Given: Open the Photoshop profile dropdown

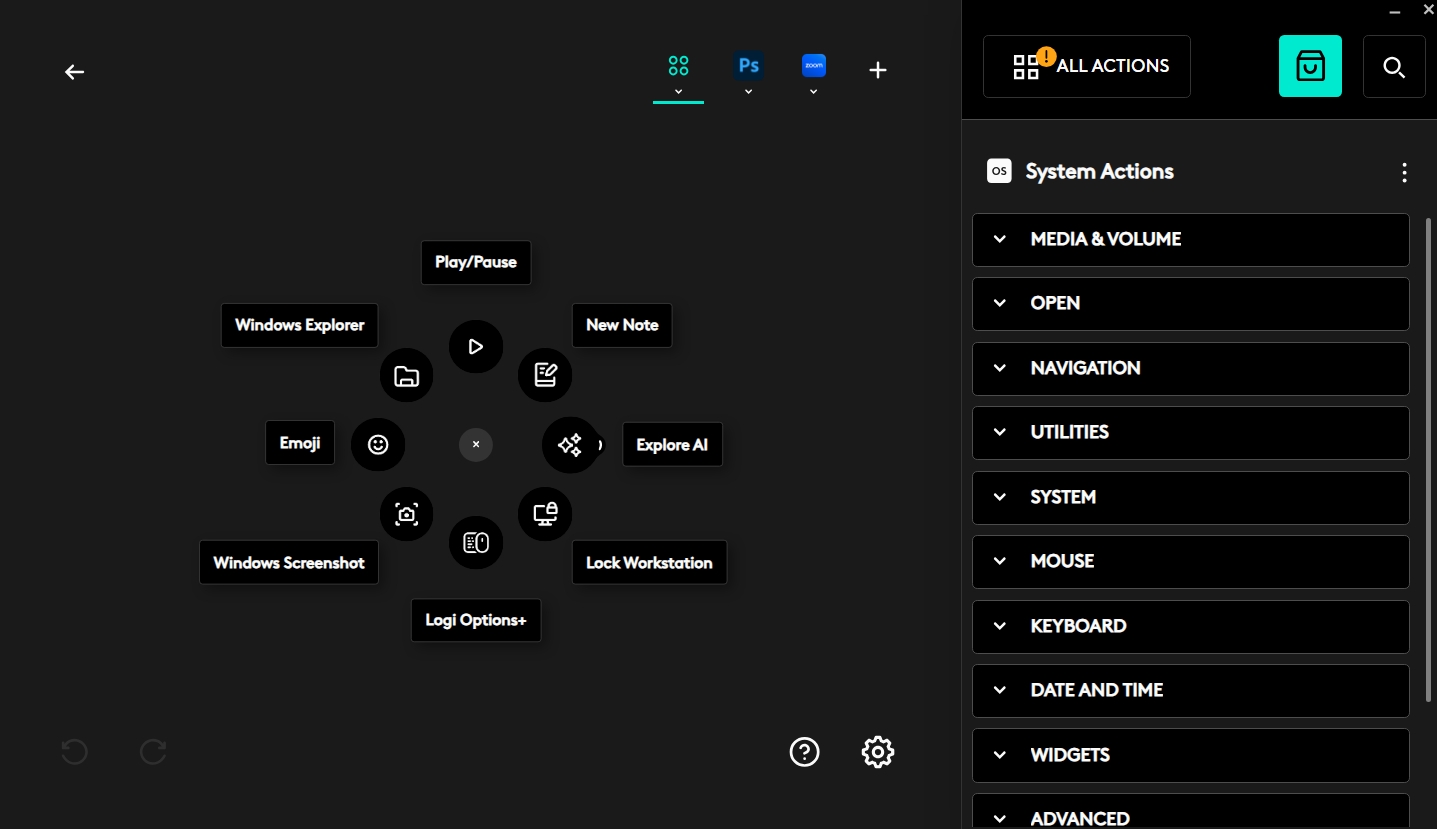Looking at the screenshot, I should [748, 92].
